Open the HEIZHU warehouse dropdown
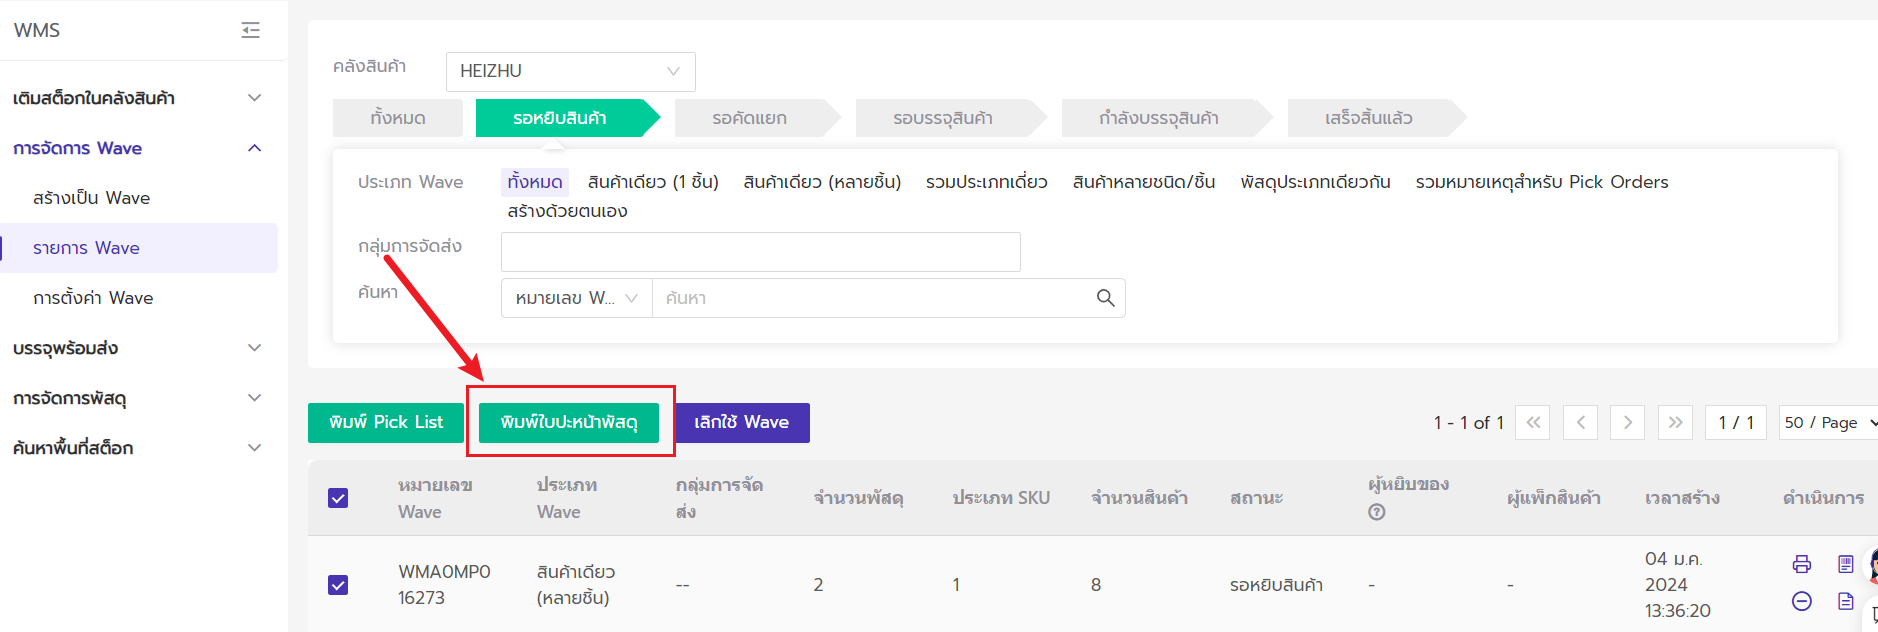The image size is (1878, 632). pyautogui.click(x=570, y=71)
